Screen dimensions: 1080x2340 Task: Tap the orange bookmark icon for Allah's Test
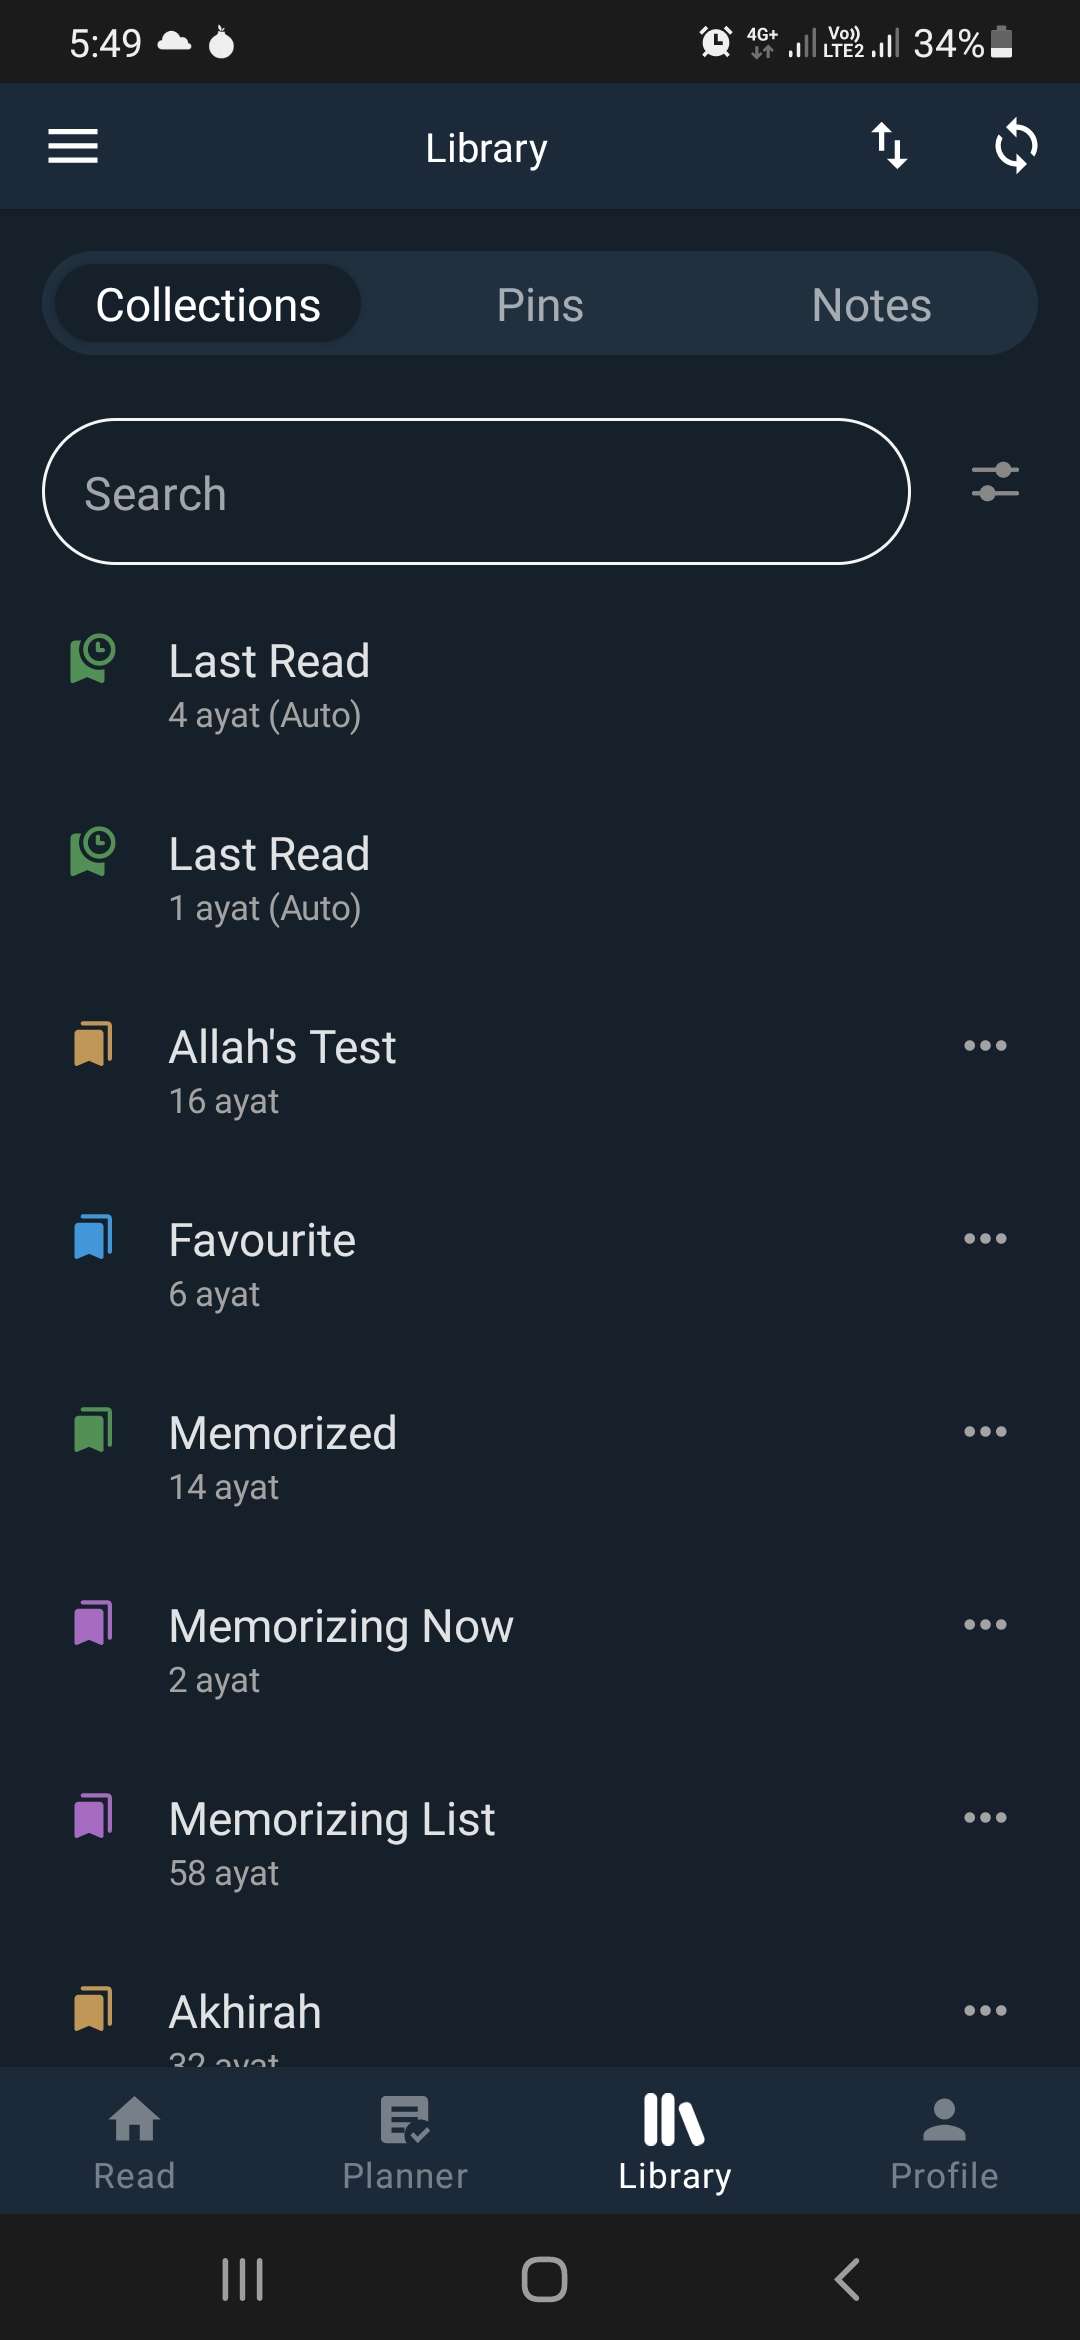(93, 1045)
